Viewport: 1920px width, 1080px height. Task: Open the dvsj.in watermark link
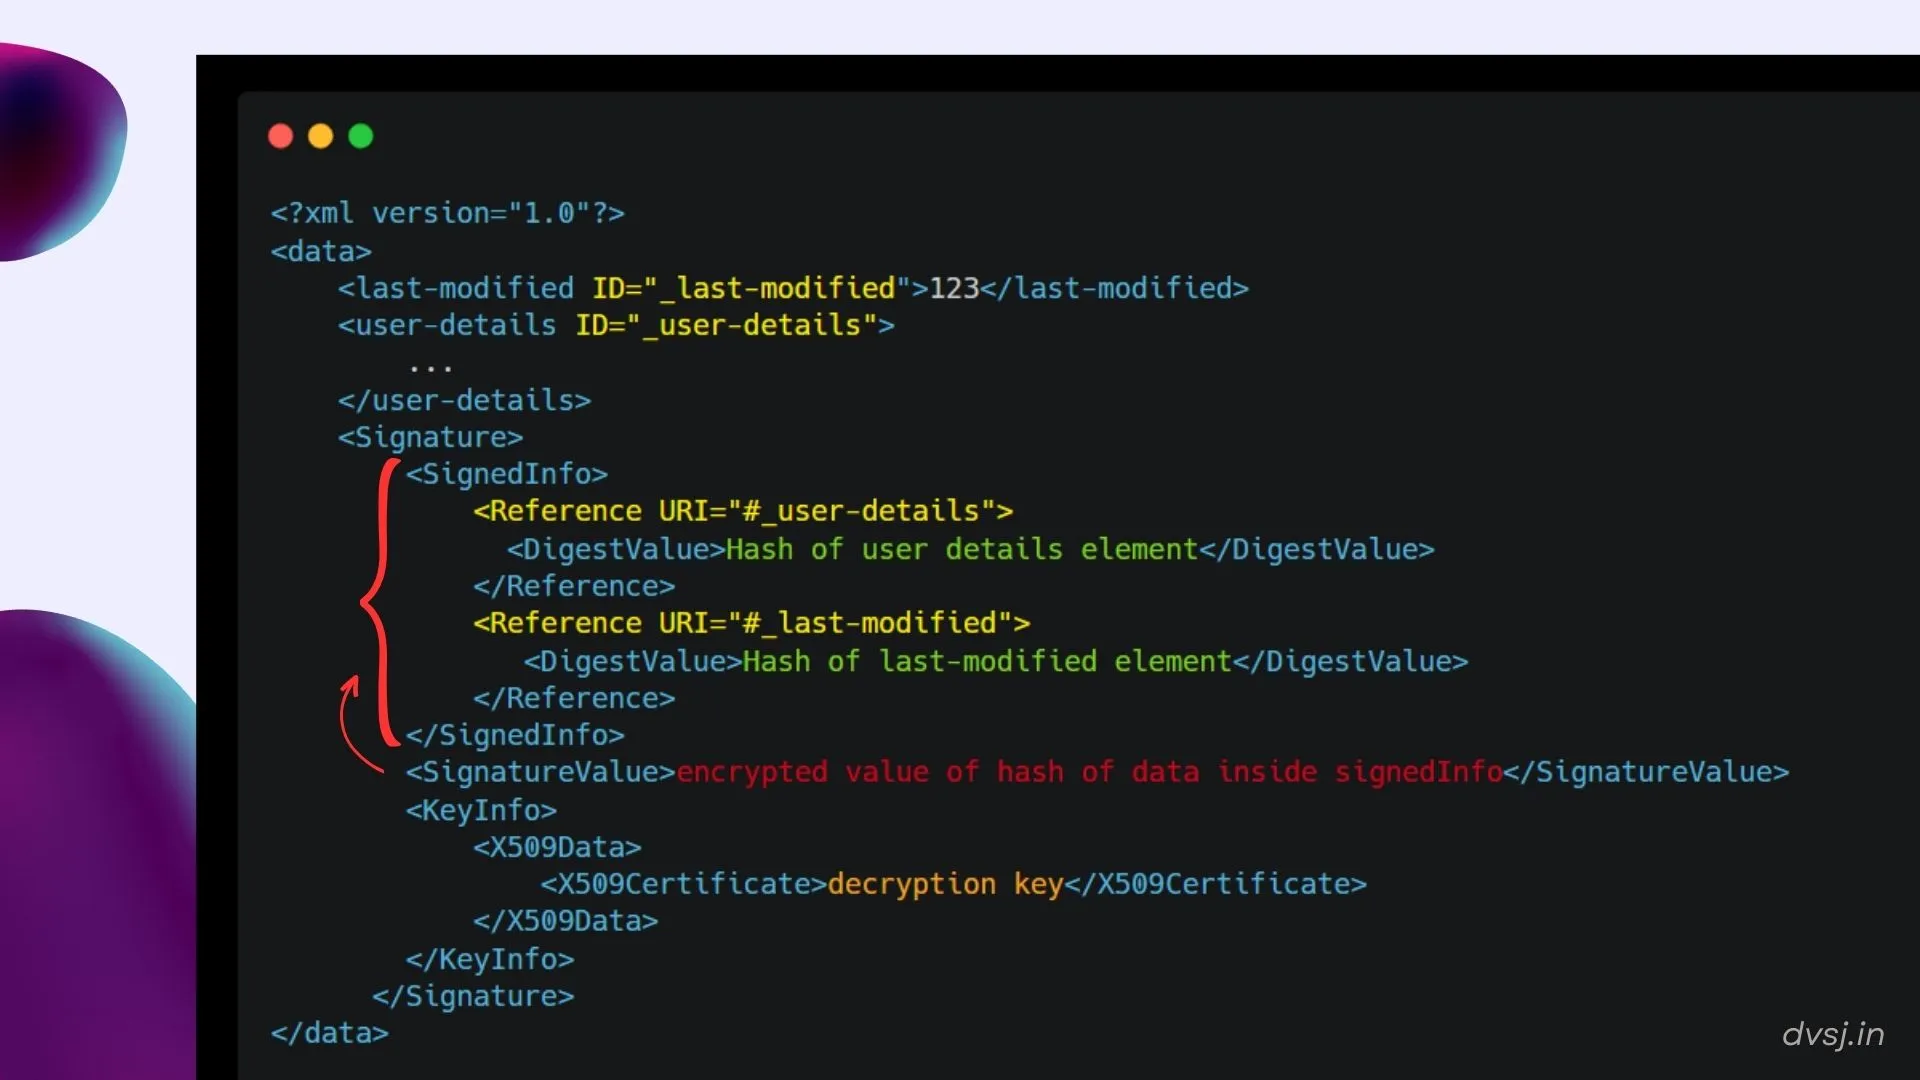point(1834,1036)
